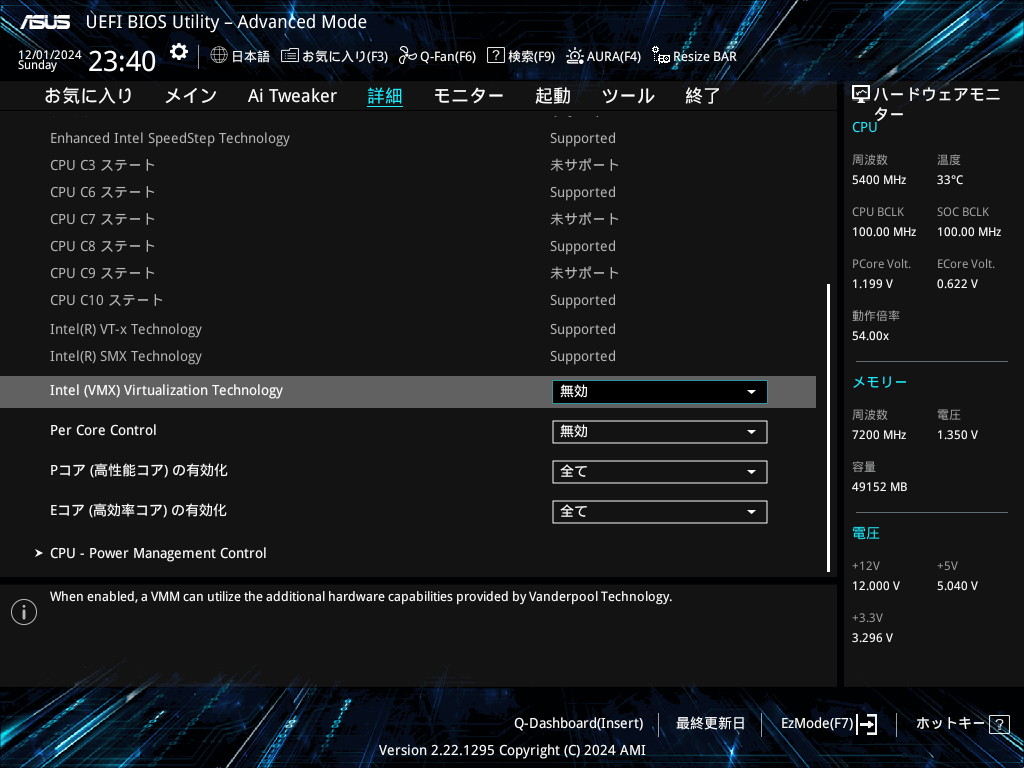Click CPU C6 ステート row
This screenshot has width=1024, height=768.
408,193
